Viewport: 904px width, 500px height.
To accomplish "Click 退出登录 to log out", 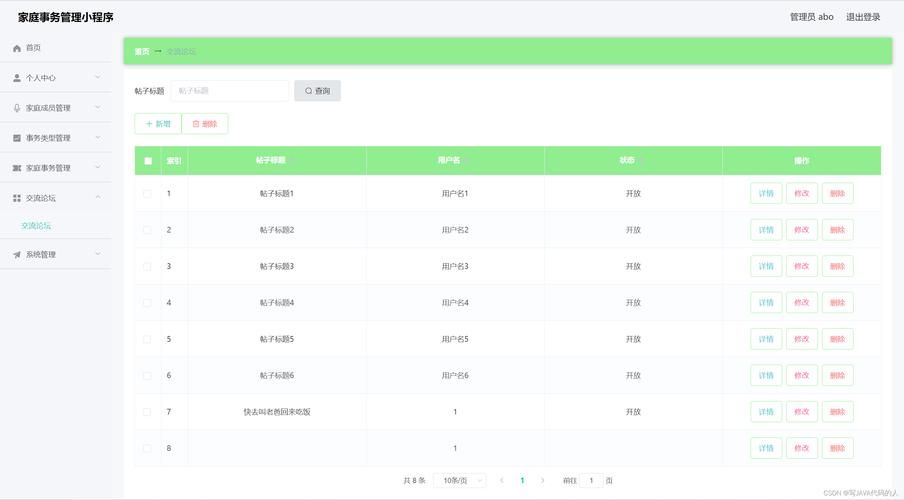I will click(x=863, y=17).
